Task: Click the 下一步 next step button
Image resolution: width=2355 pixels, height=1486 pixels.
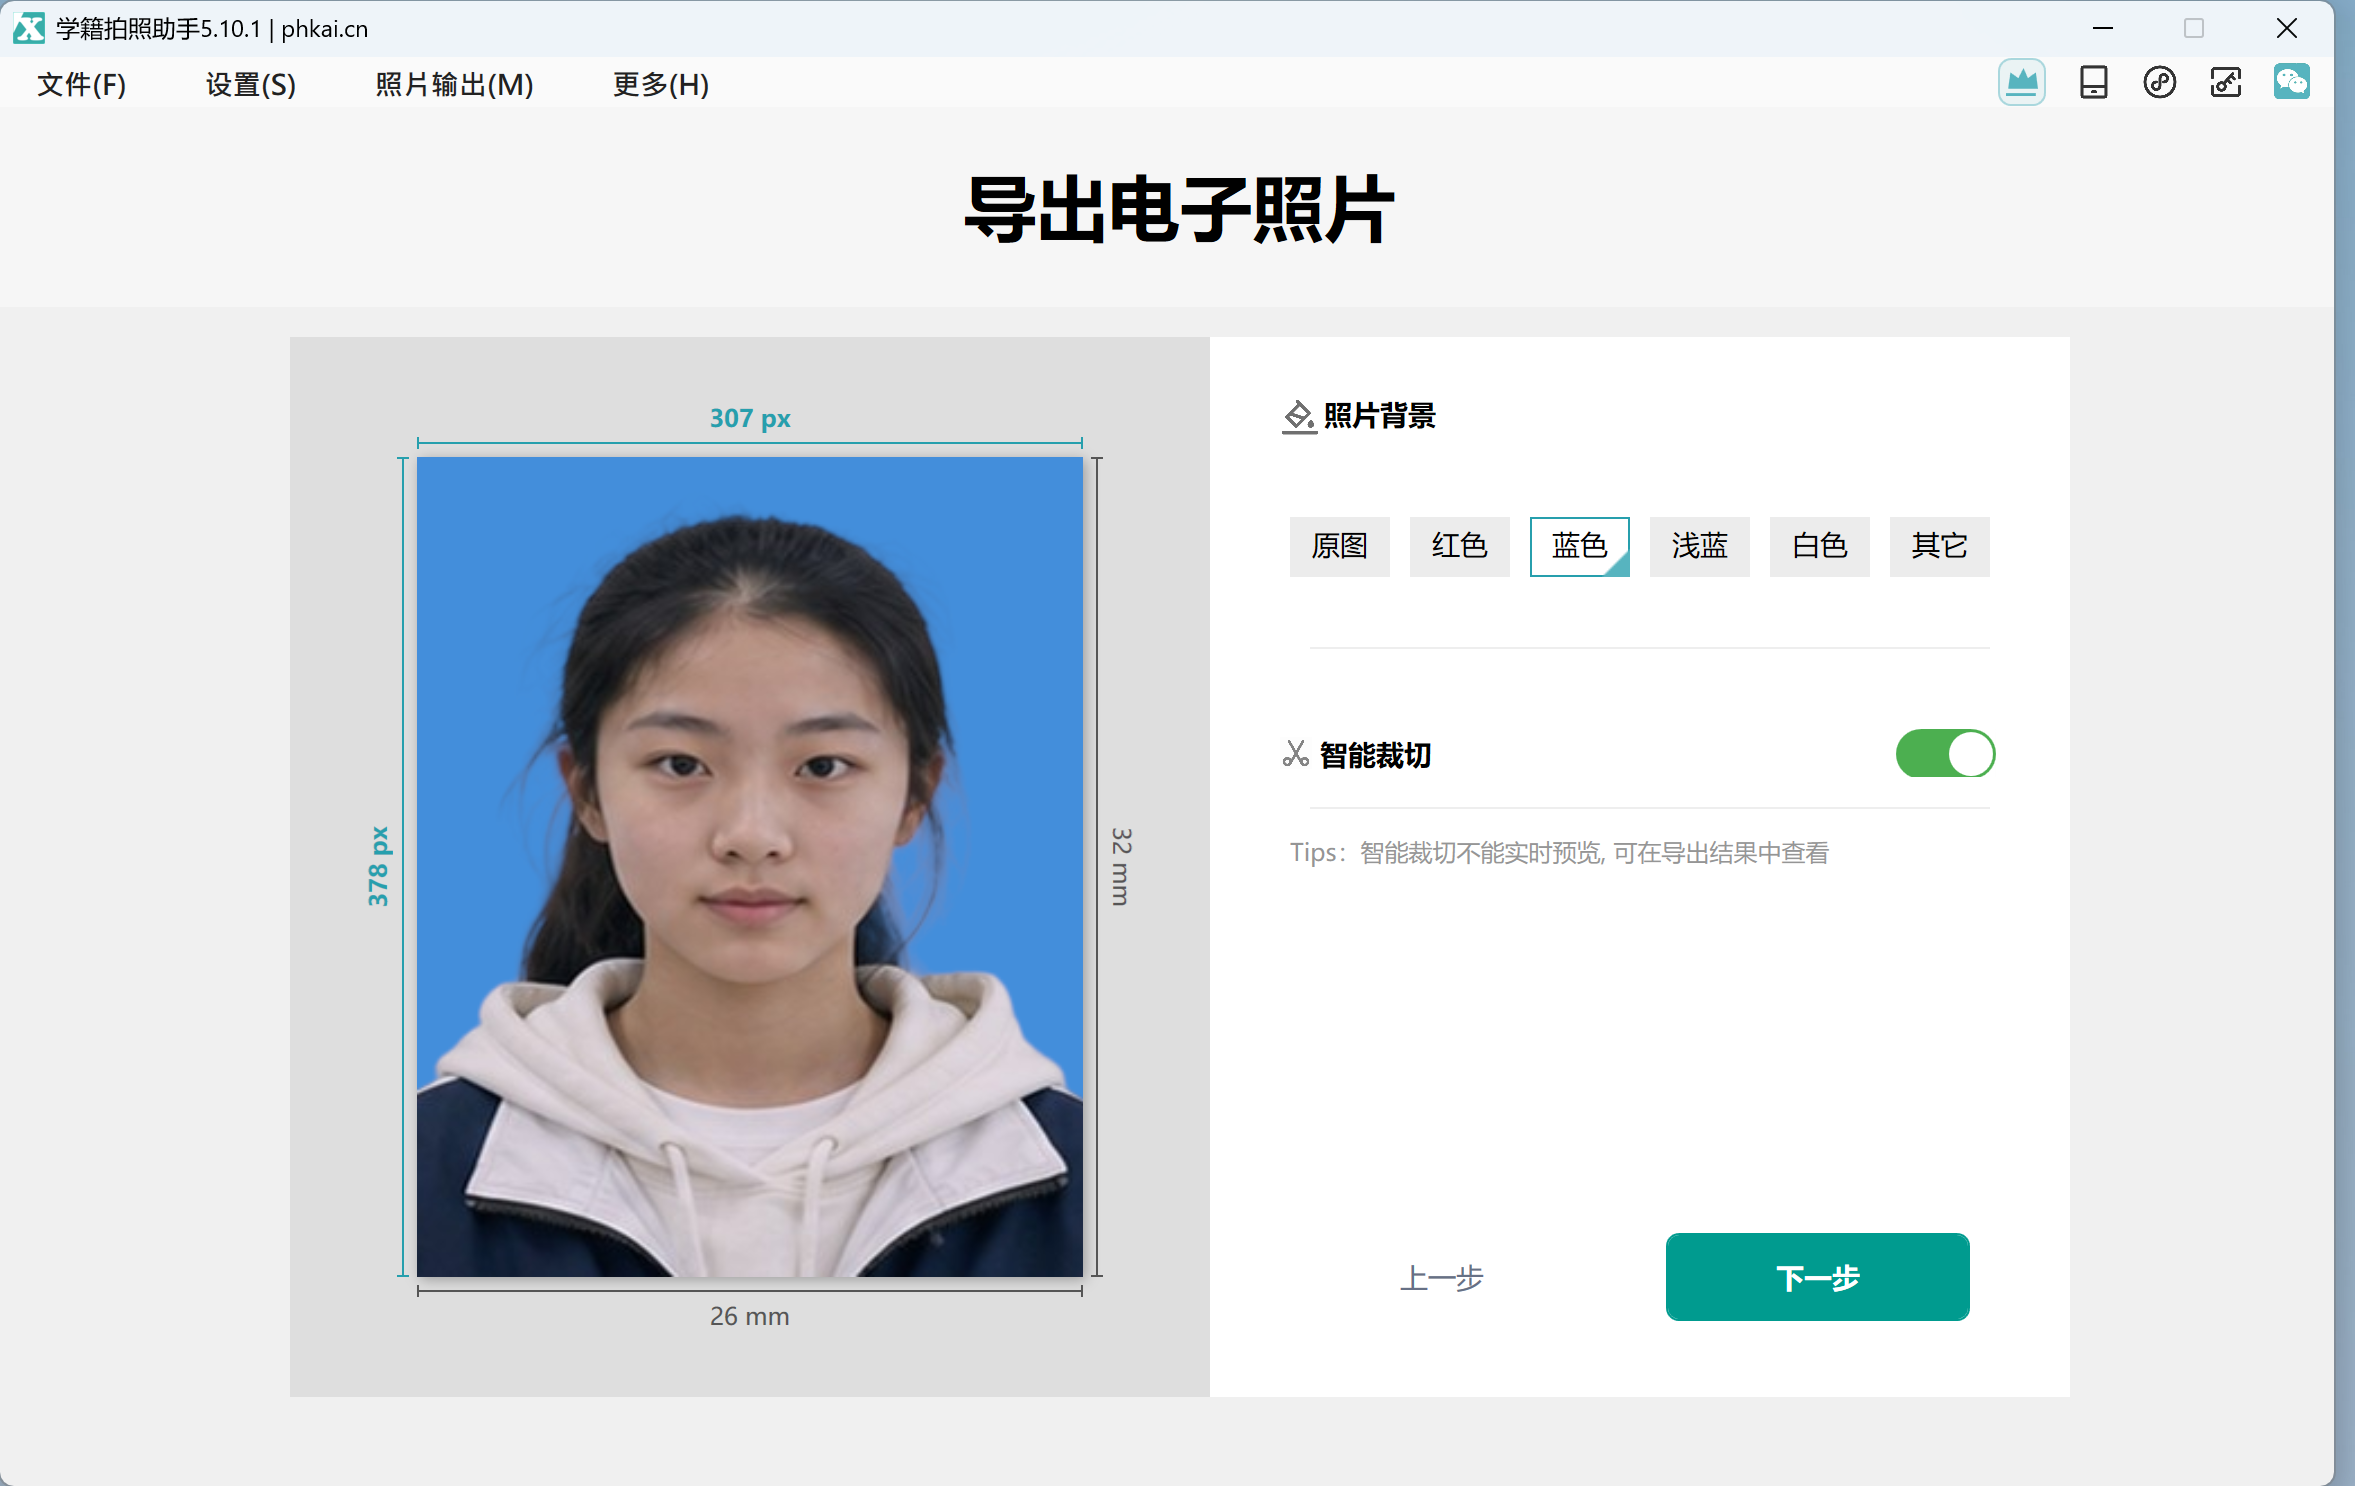Action: tap(1817, 1277)
